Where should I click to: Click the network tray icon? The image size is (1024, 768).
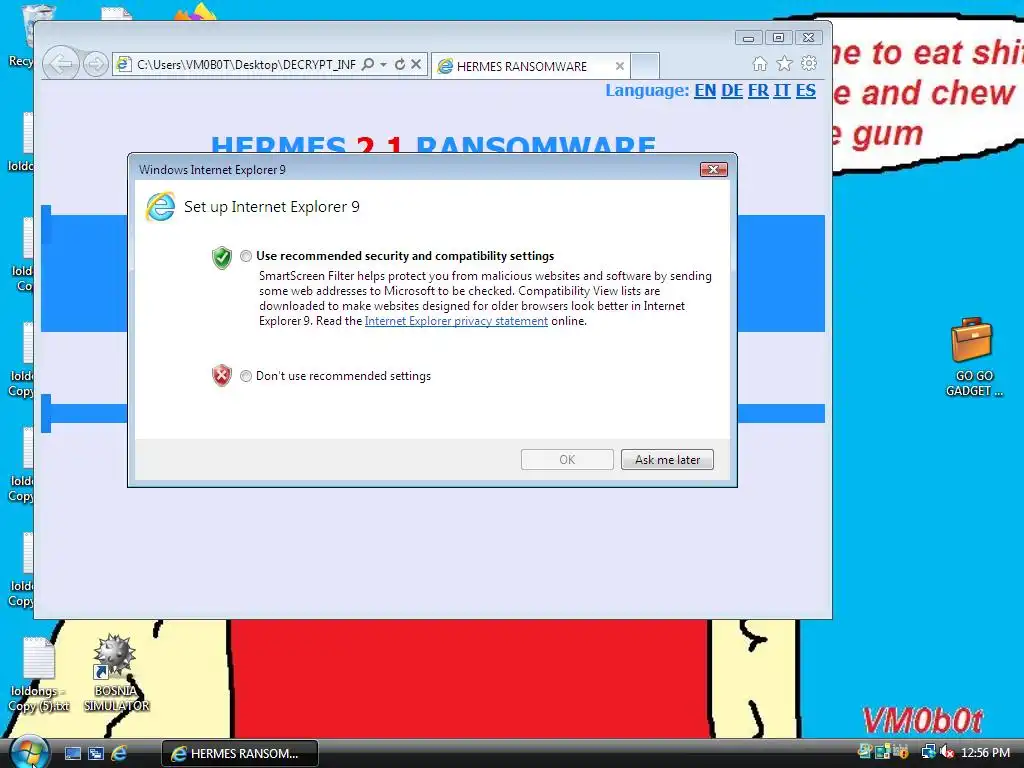click(928, 752)
